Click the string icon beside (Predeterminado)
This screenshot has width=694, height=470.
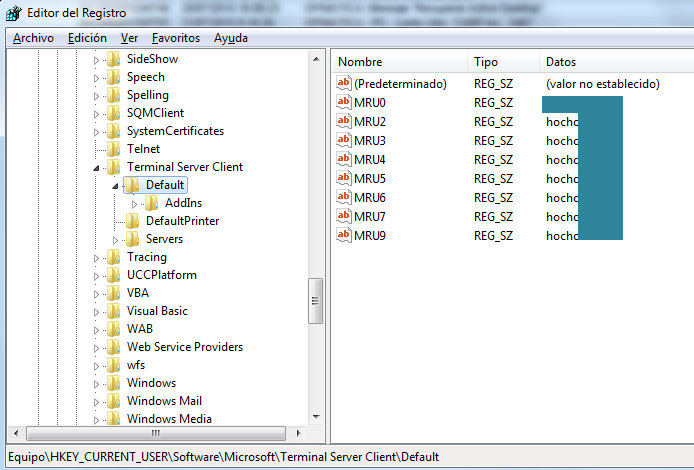click(x=344, y=83)
